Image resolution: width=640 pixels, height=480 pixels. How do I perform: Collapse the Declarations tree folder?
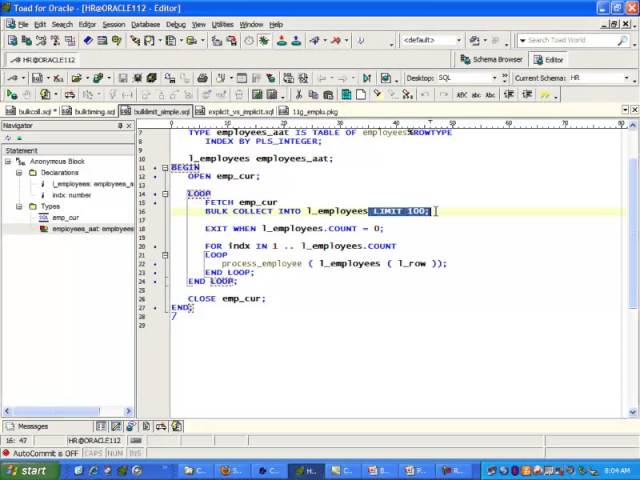coord(19,173)
